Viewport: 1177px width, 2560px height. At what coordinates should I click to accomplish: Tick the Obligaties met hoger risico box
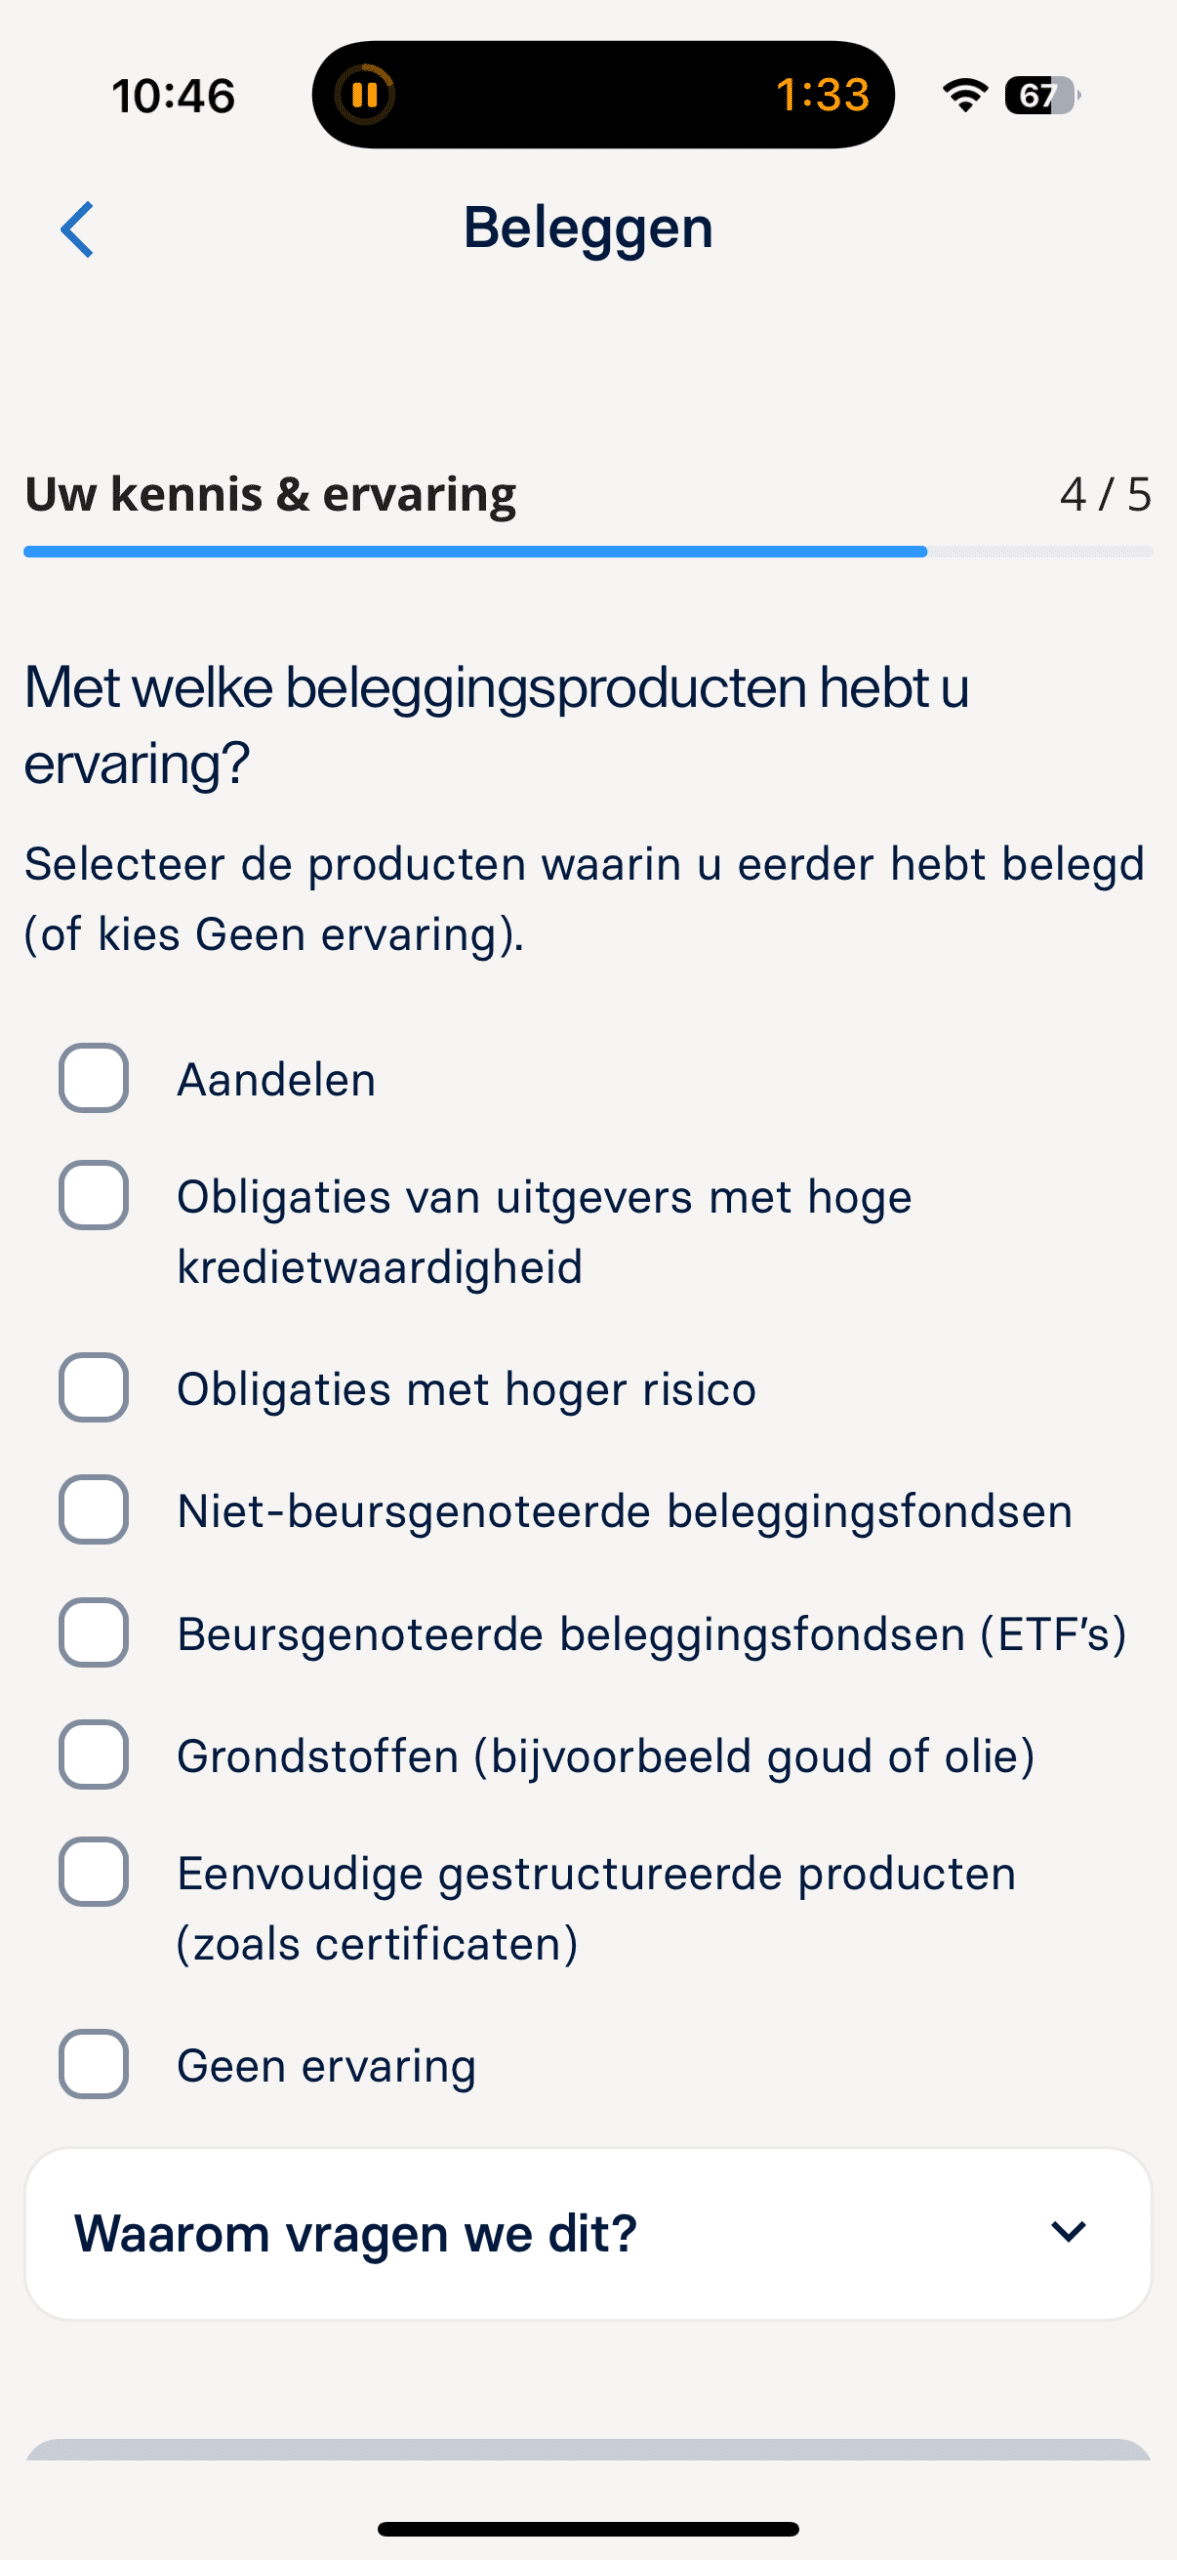click(x=94, y=1387)
